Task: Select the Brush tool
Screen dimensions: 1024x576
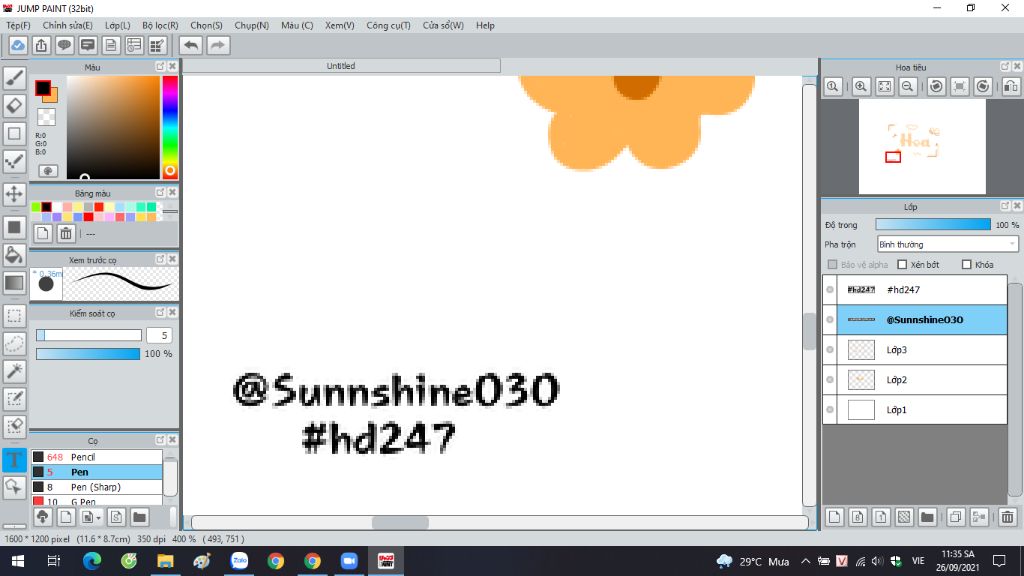Action: [x=14, y=78]
